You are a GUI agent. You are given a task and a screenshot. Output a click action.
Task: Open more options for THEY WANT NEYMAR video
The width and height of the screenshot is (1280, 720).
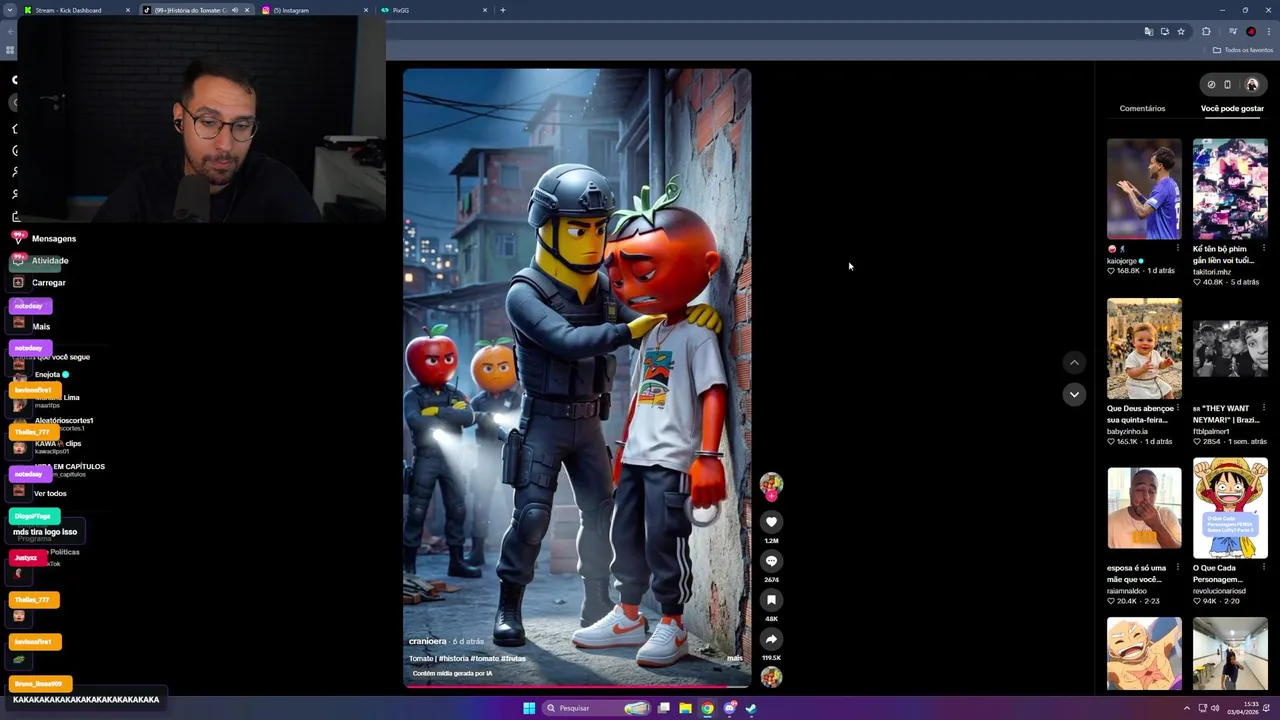[1263, 408]
